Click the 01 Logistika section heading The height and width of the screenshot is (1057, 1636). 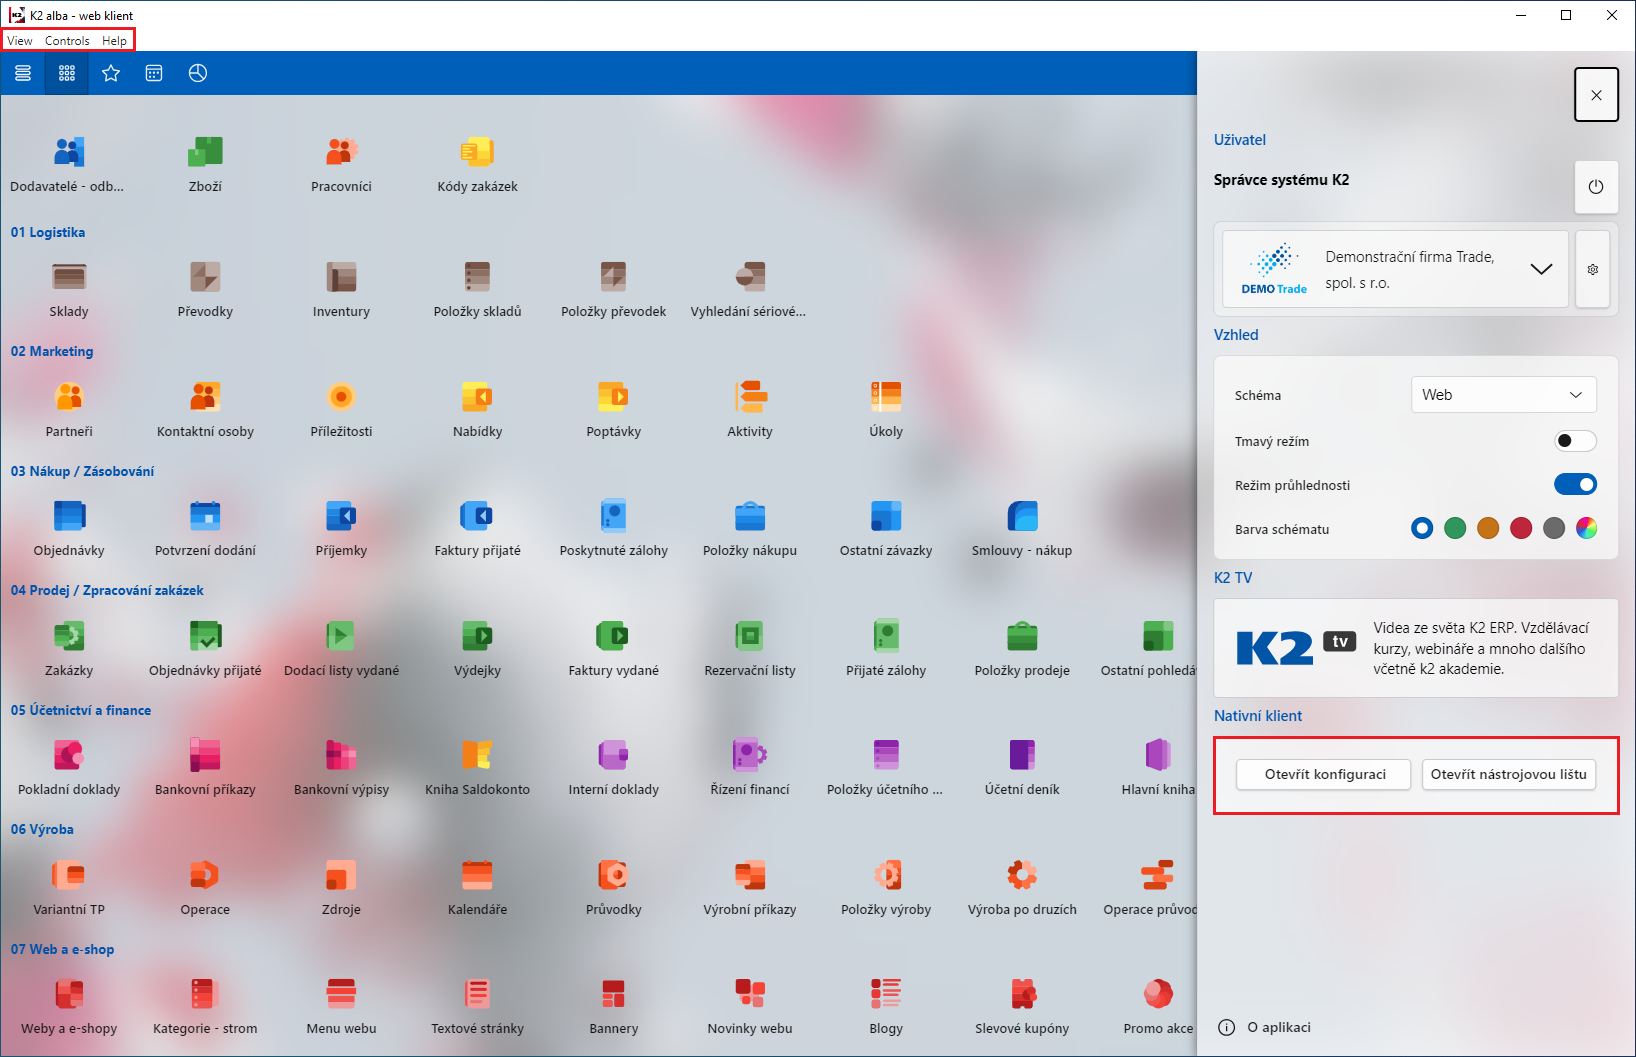coord(48,232)
